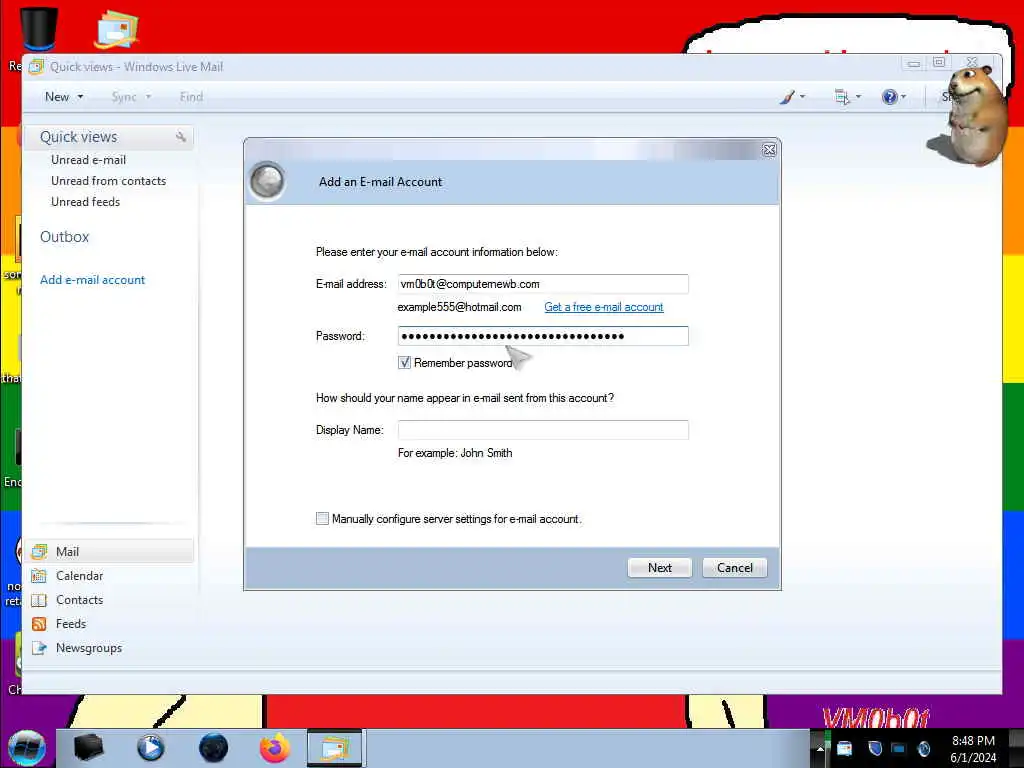Image resolution: width=1024 pixels, height=768 pixels.
Task: Launch Windows Media Player from the taskbar
Action: pyautogui.click(x=151, y=748)
